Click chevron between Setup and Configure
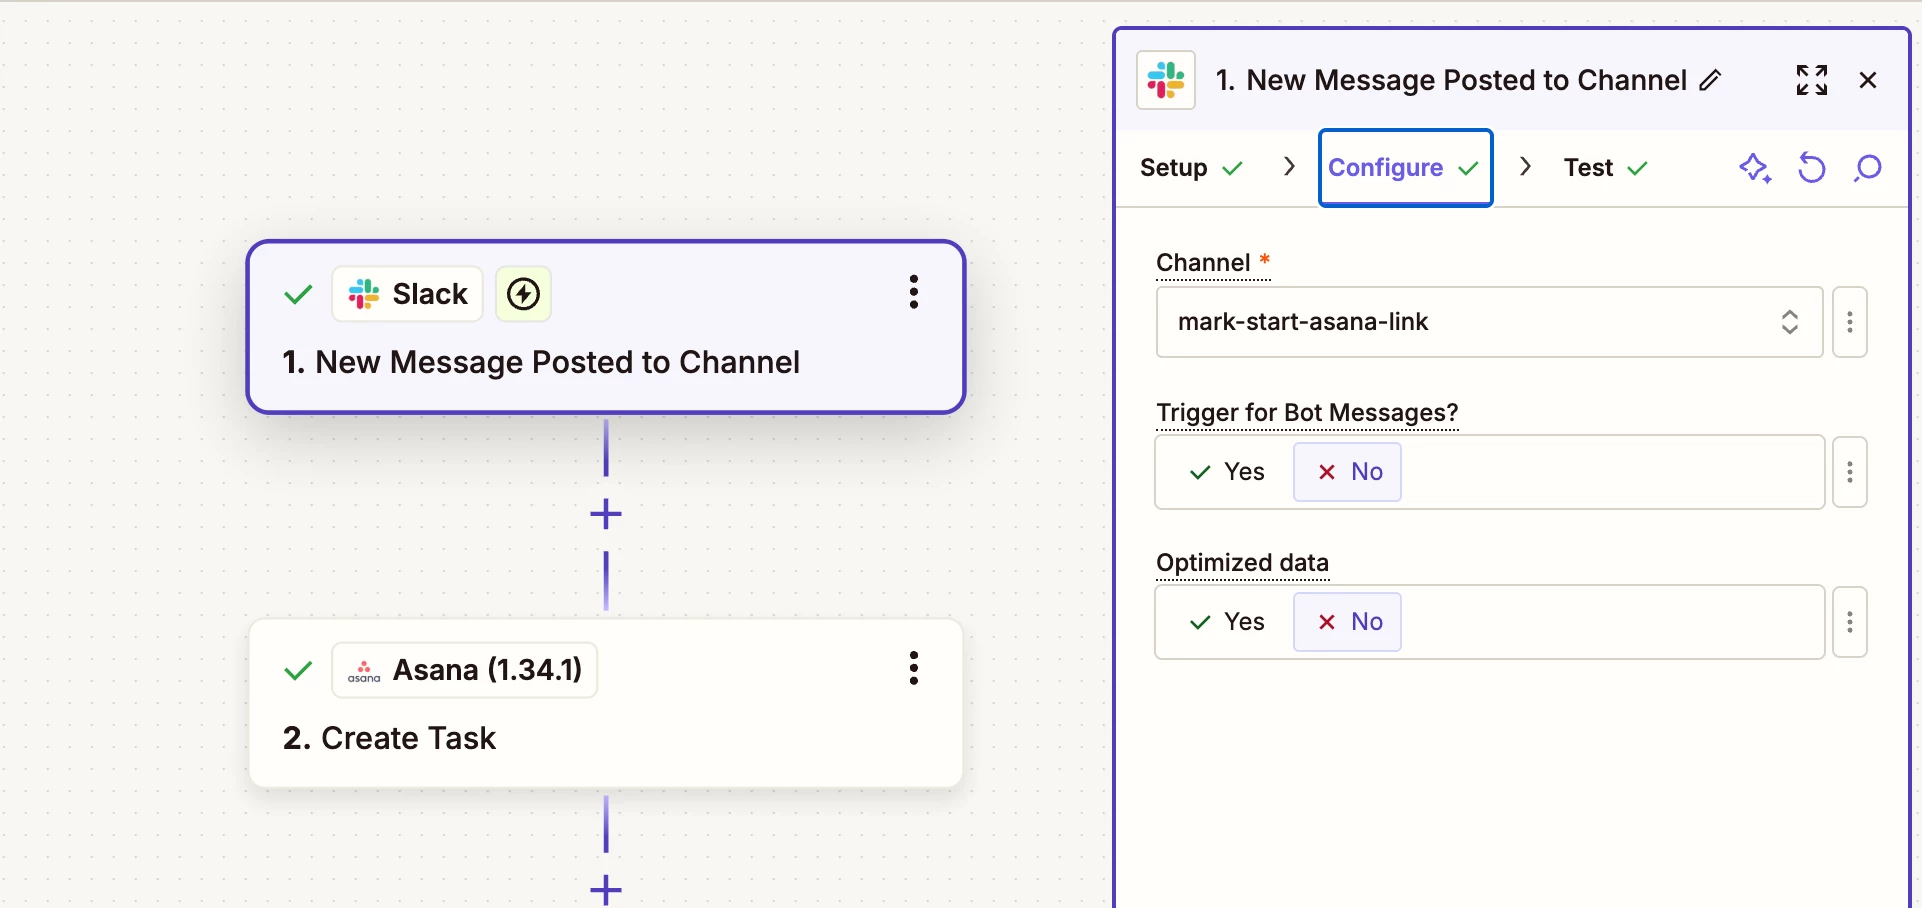This screenshot has height=908, width=1922. click(x=1289, y=167)
